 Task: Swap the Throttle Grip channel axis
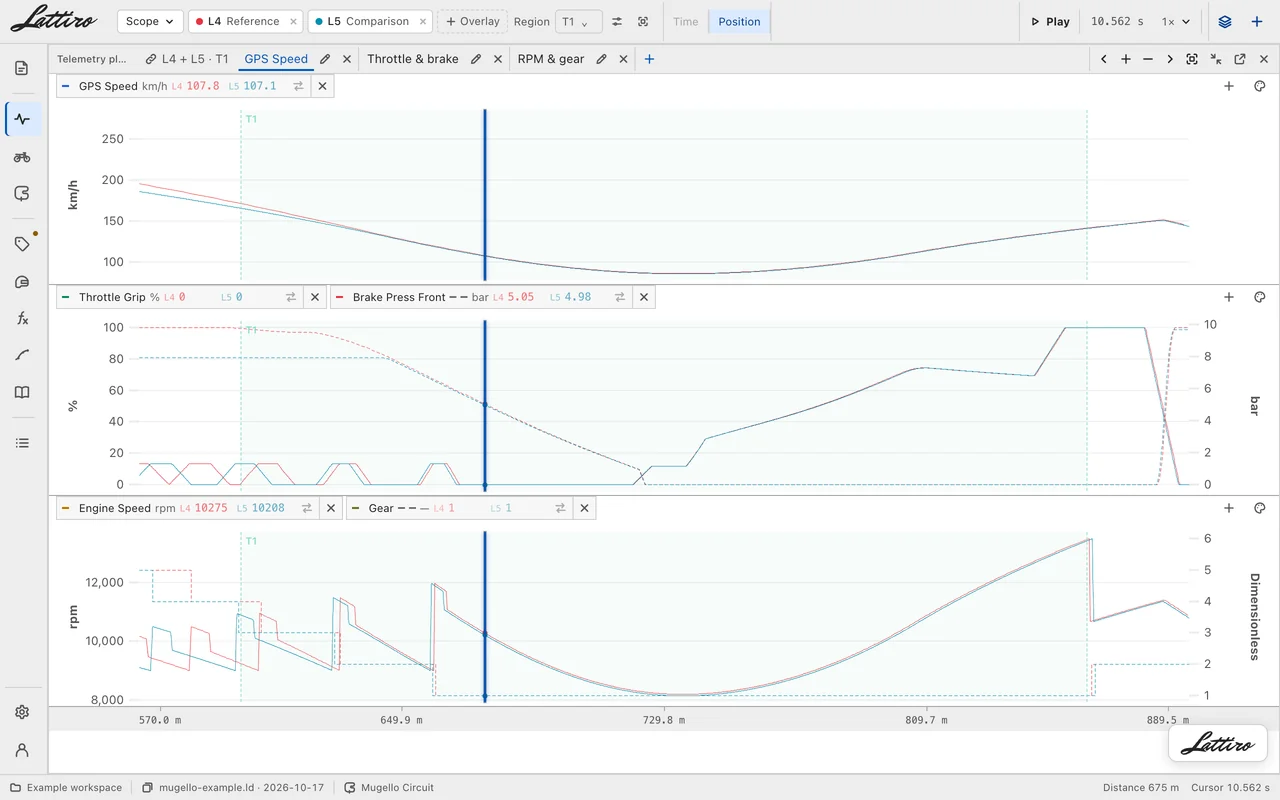point(291,297)
